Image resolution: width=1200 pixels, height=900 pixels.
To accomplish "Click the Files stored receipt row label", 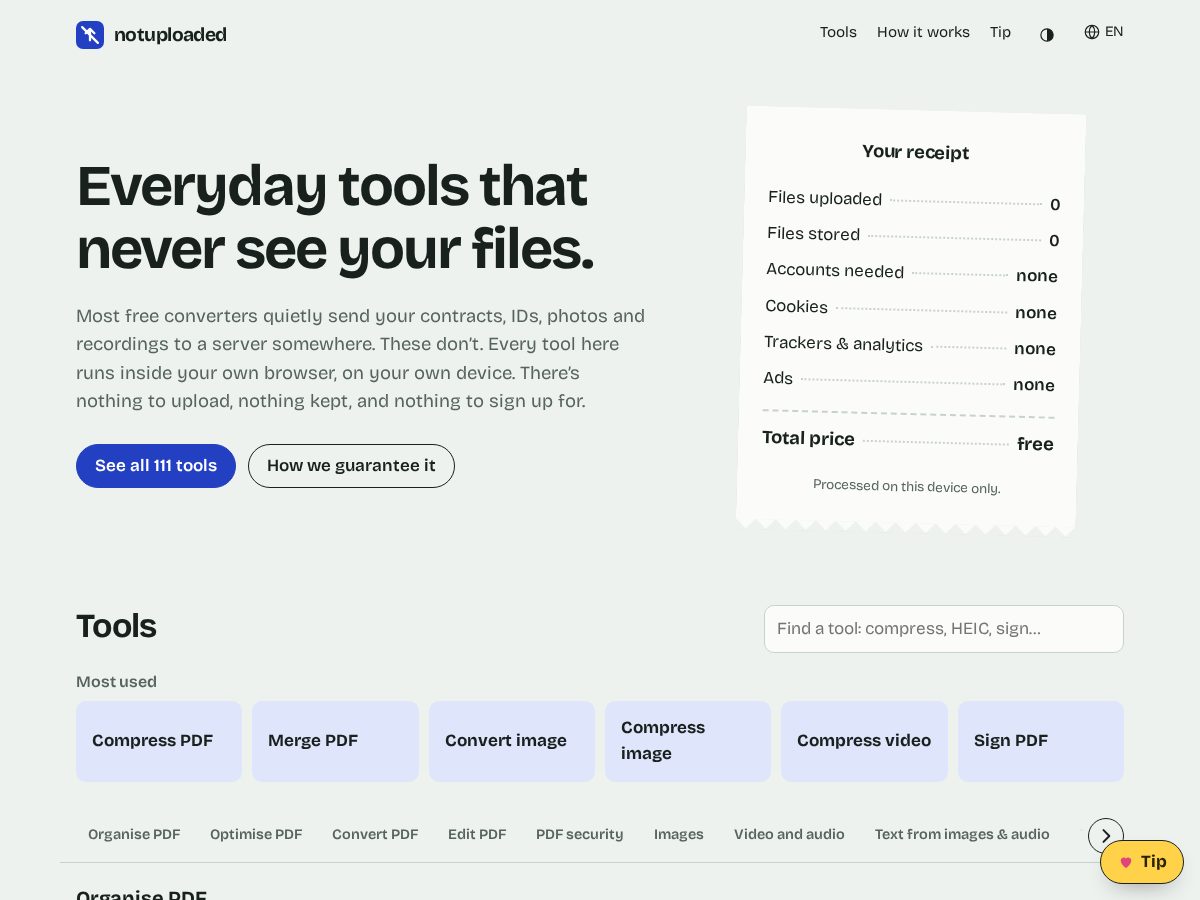I will (x=813, y=234).
